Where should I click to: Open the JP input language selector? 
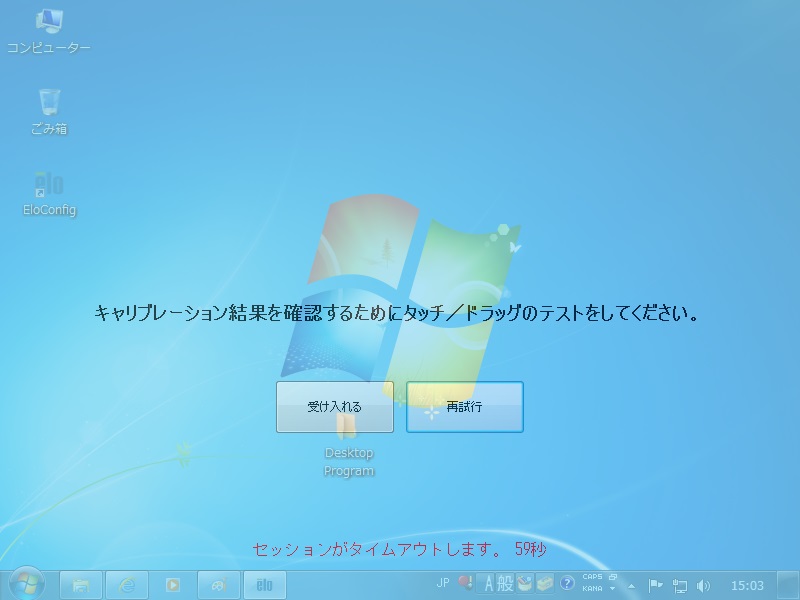click(x=443, y=583)
